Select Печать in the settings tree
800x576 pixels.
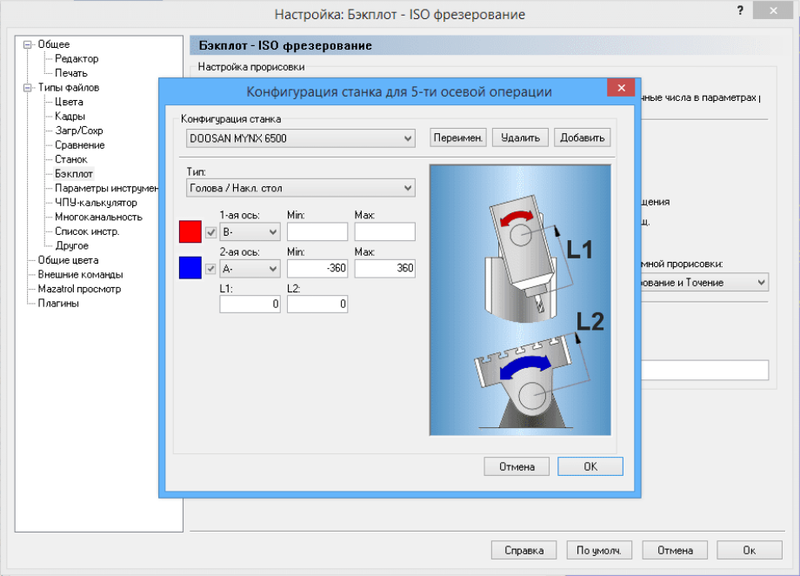tap(71, 73)
